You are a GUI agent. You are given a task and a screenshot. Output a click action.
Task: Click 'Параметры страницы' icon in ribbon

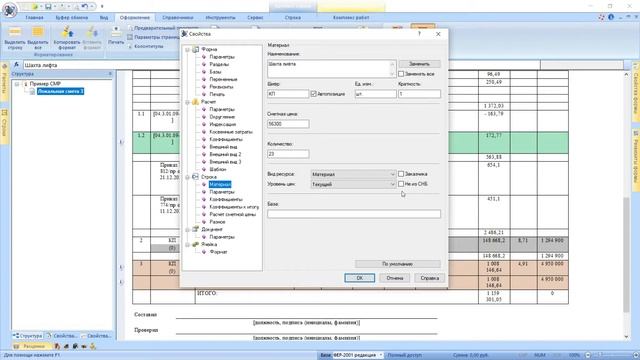pos(130,37)
